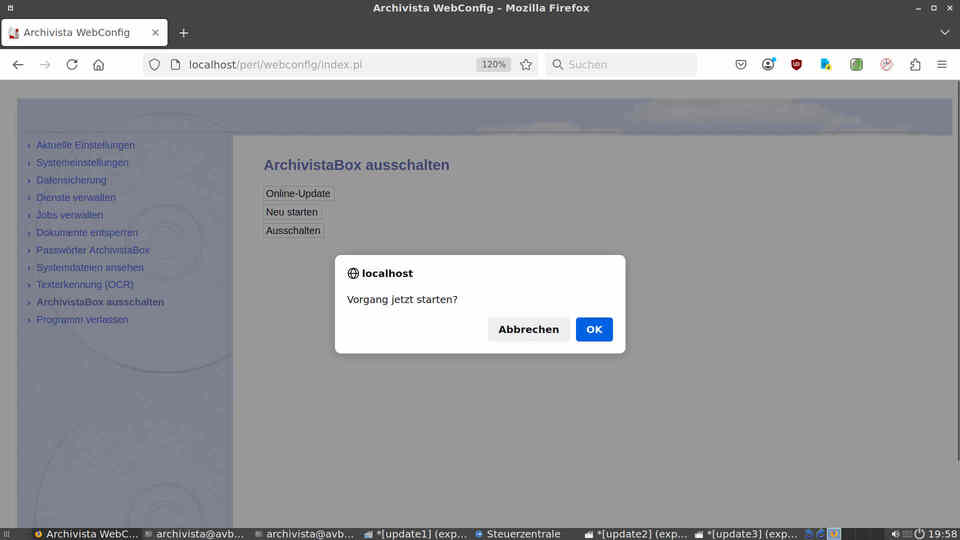Focus the Suchen search field

click(621, 64)
